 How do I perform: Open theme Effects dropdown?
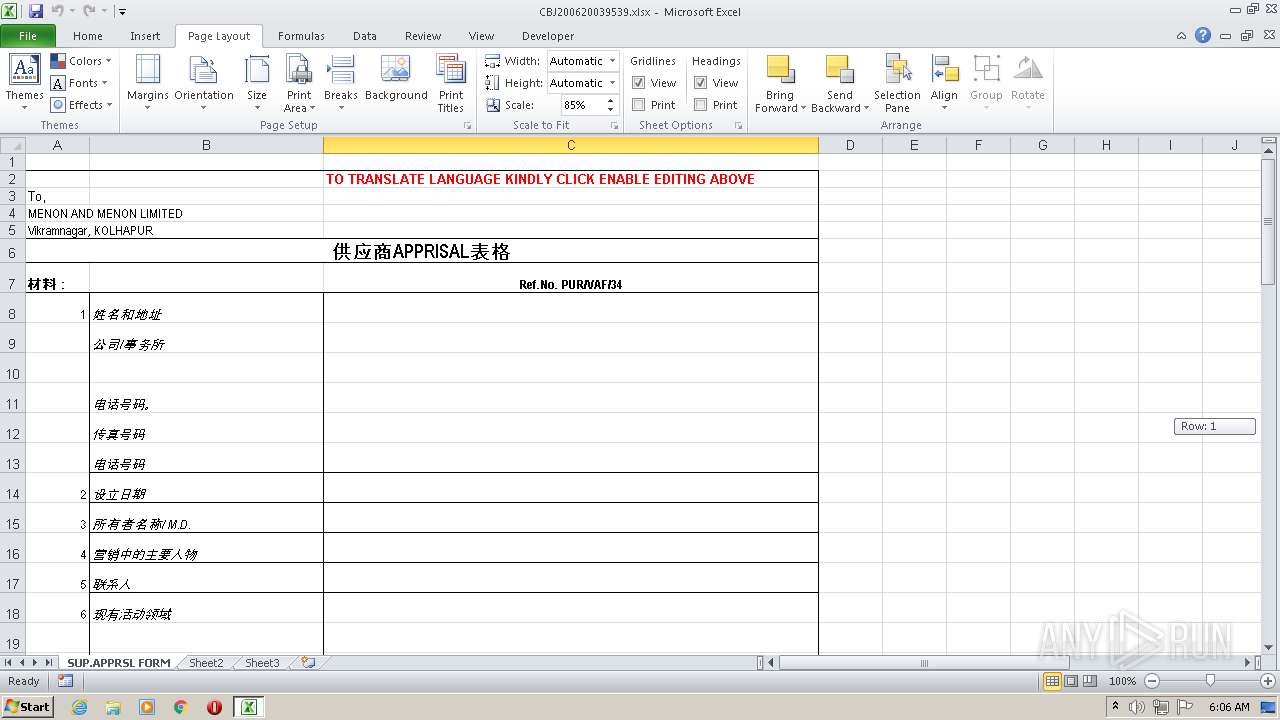(81, 105)
